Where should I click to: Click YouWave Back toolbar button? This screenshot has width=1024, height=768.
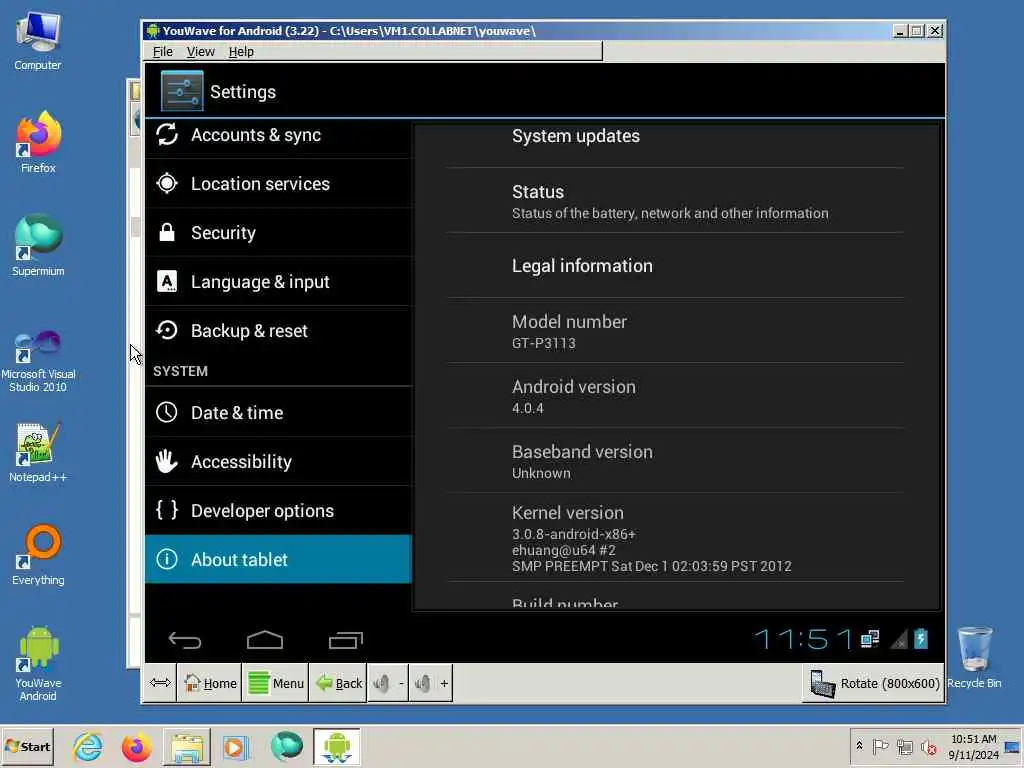click(x=338, y=683)
